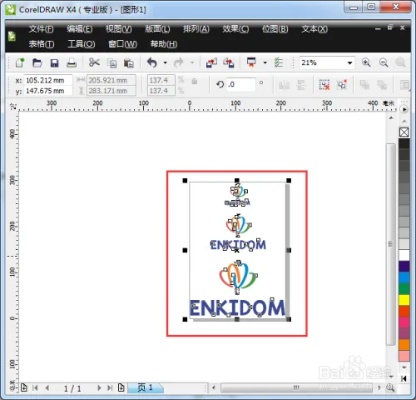Click the Import icon
The width and height of the screenshot is (416, 400).
pos(211,63)
